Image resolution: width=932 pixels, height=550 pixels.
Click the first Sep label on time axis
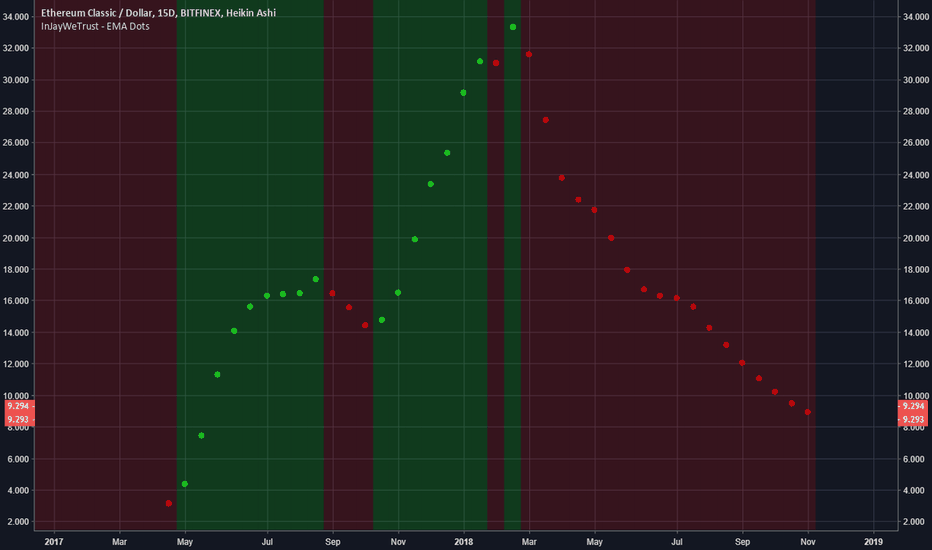333,542
